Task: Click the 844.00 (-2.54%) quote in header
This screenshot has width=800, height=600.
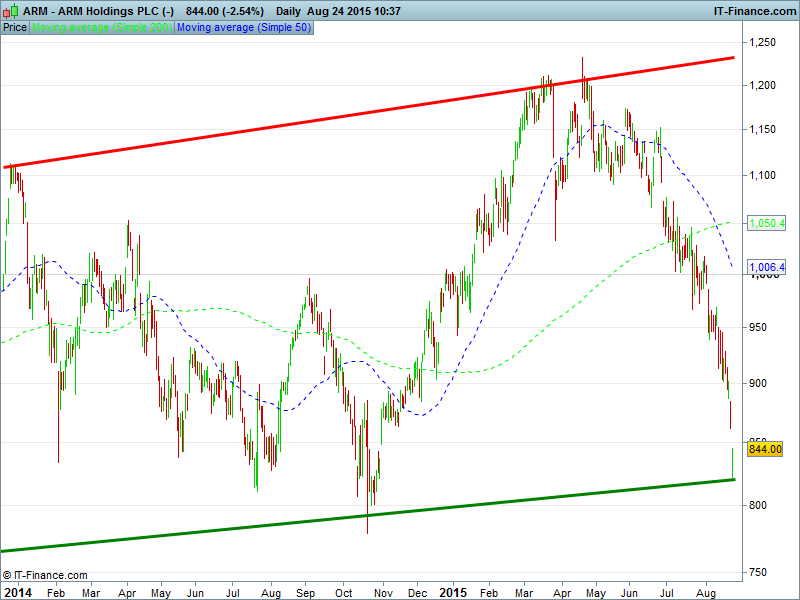Action: point(225,11)
